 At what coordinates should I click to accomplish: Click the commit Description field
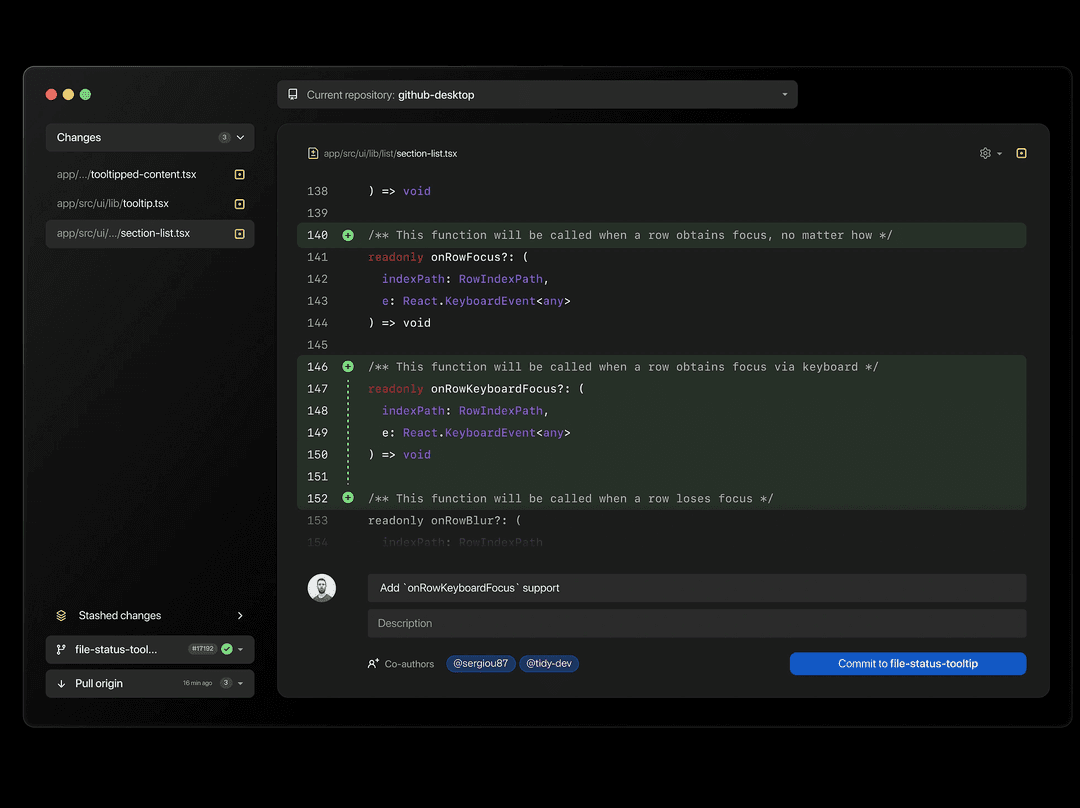(x=696, y=624)
